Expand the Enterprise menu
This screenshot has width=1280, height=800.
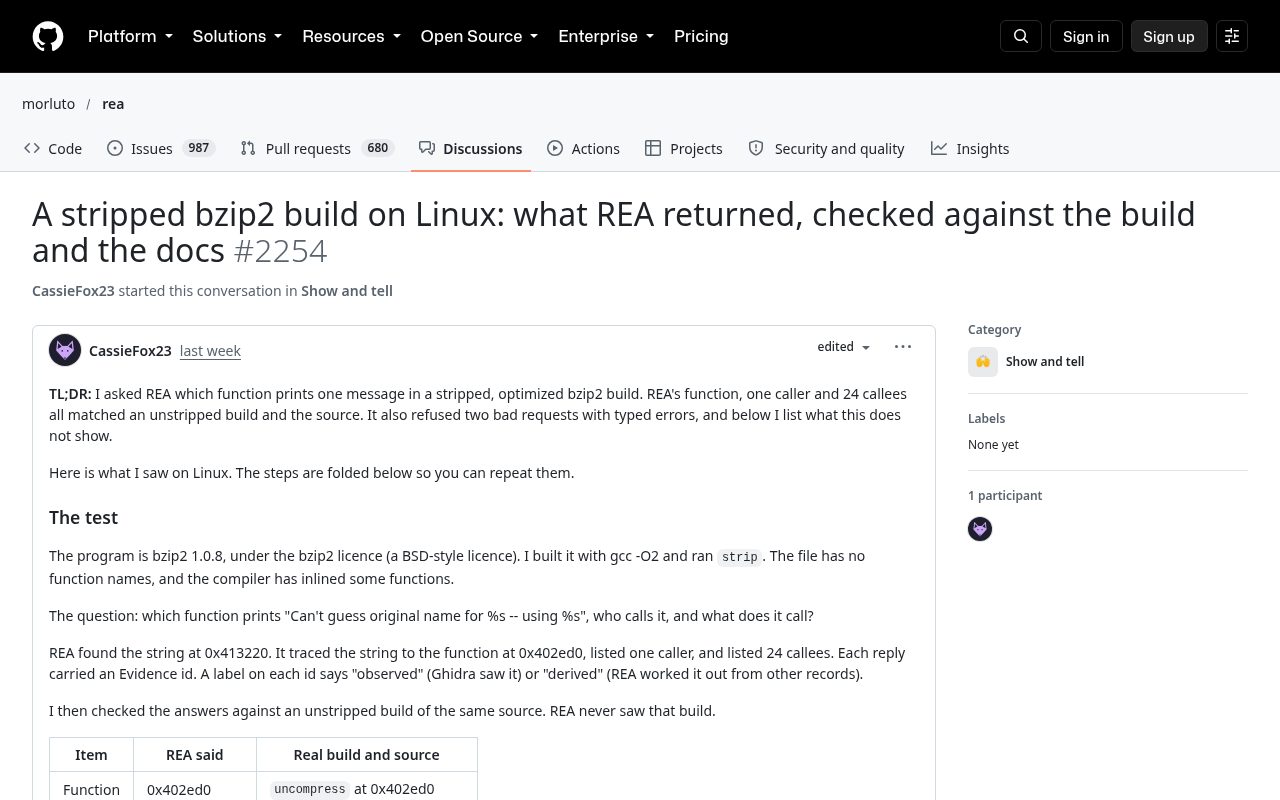pos(606,36)
